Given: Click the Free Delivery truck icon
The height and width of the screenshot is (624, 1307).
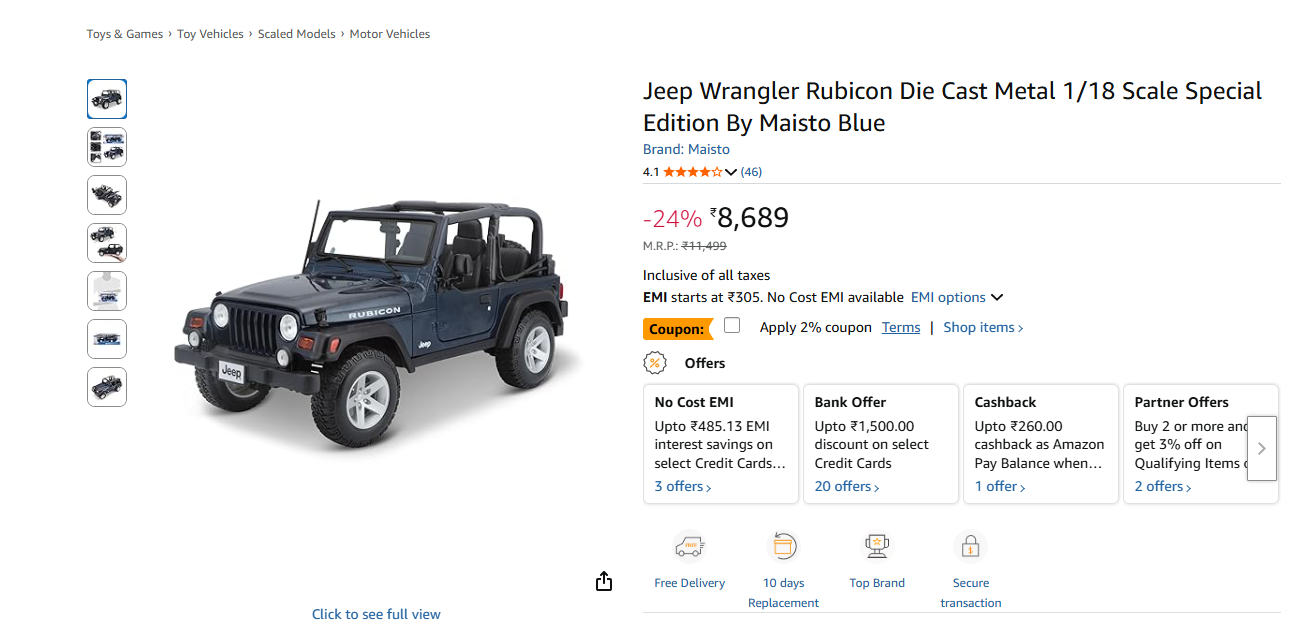Looking at the screenshot, I should point(689,547).
